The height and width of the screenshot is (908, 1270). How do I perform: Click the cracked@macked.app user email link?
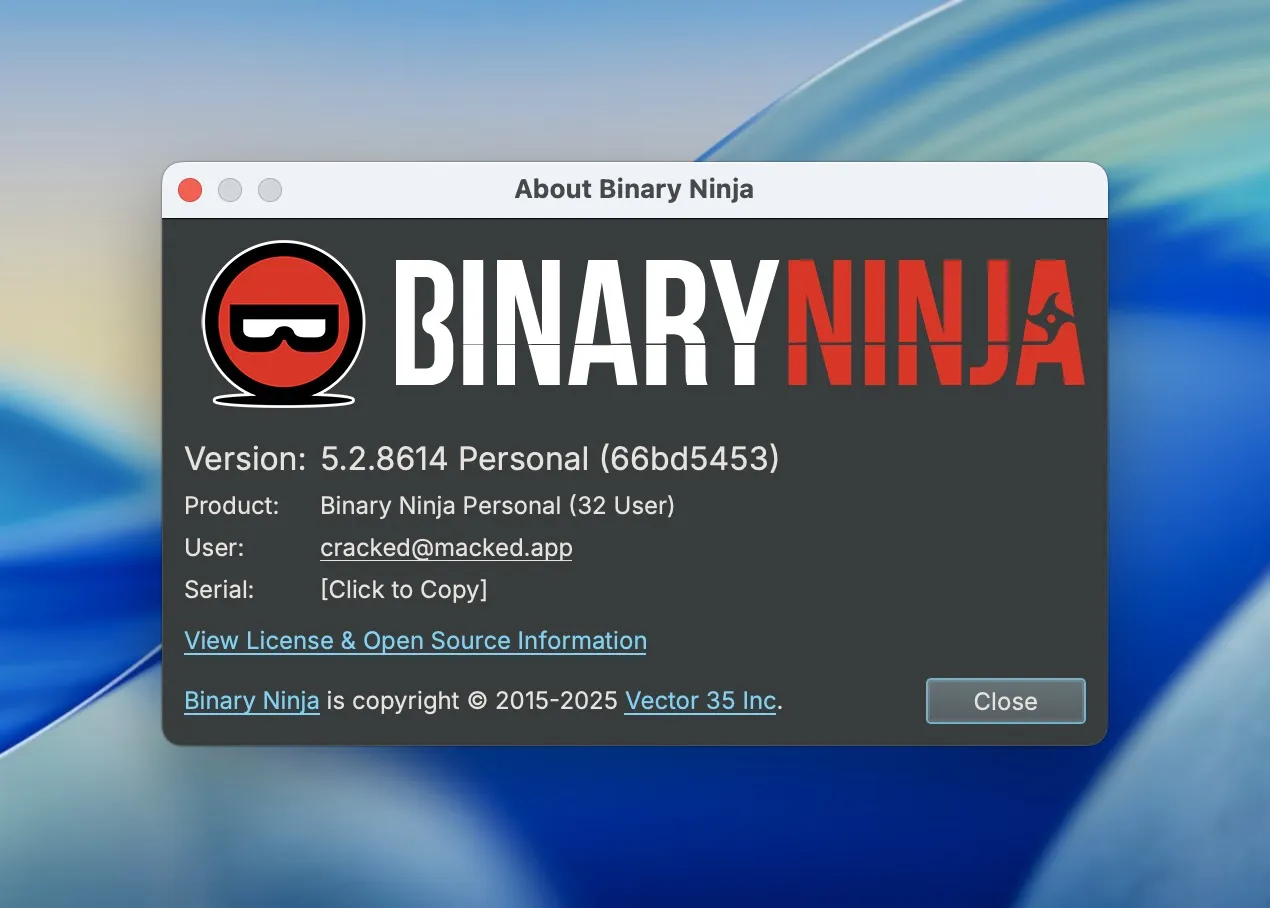point(446,548)
